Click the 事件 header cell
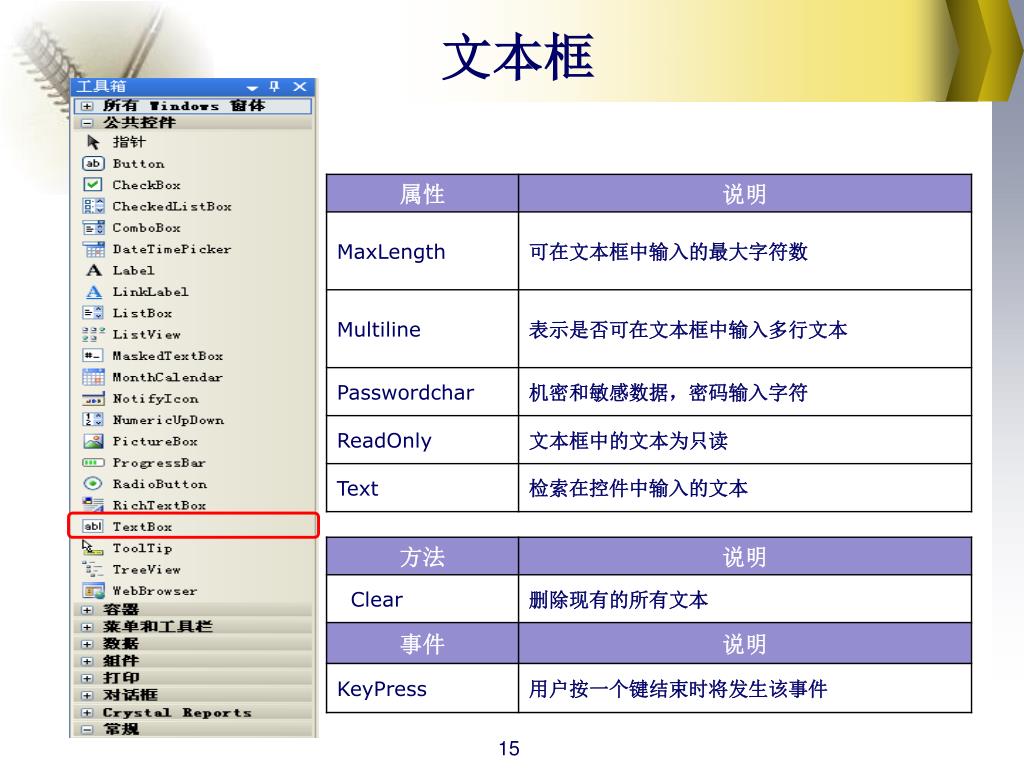Image resolution: width=1024 pixels, height=768 pixels. (423, 644)
